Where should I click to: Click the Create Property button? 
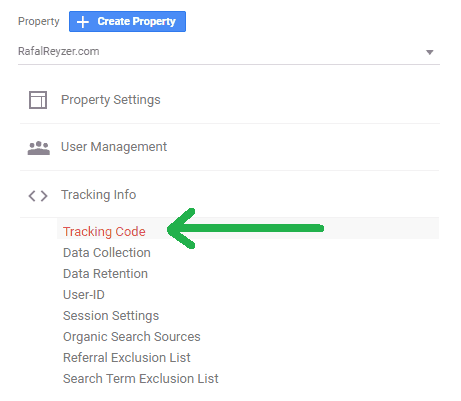tap(127, 22)
